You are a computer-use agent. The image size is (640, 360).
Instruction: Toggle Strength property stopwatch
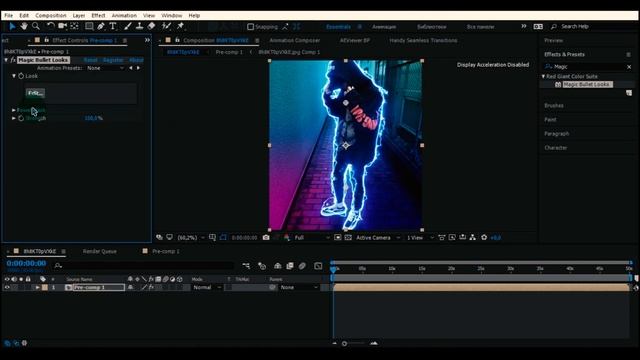21,118
